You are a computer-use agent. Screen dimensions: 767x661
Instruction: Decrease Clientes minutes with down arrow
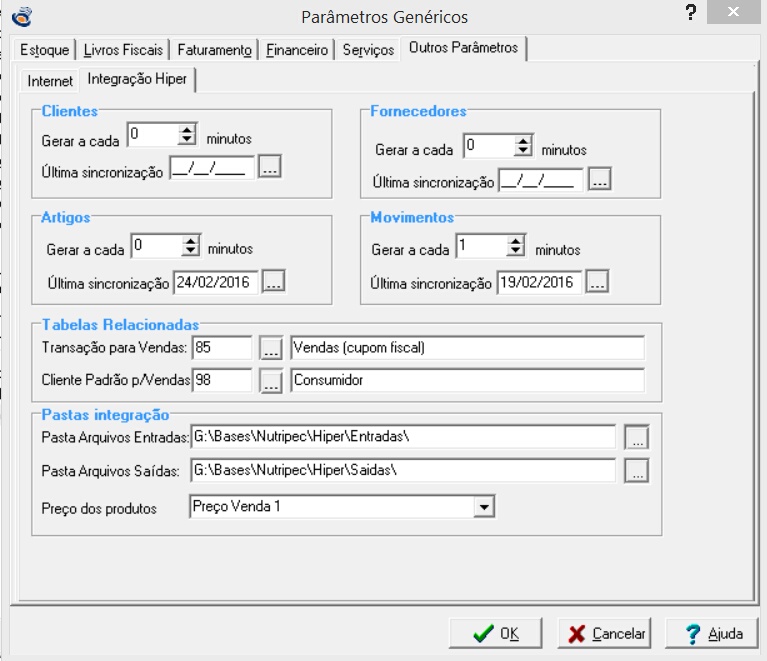tap(187, 140)
